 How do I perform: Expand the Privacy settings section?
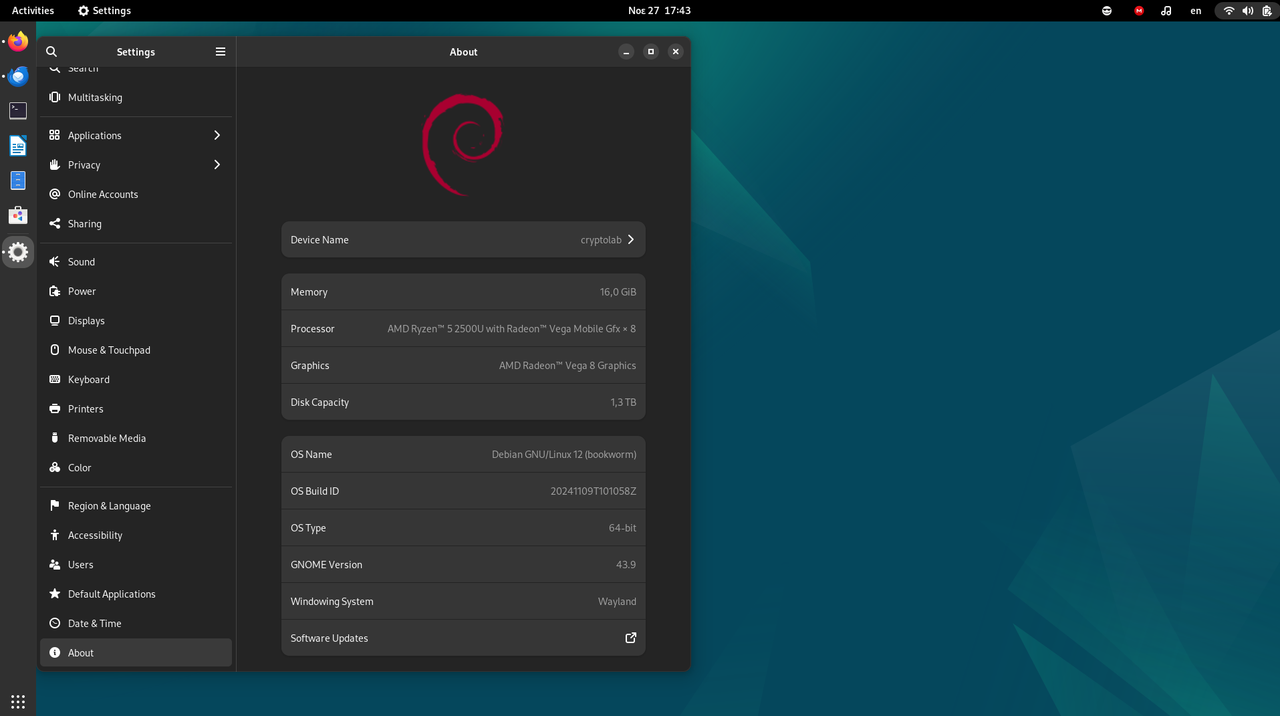click(136, 165)
